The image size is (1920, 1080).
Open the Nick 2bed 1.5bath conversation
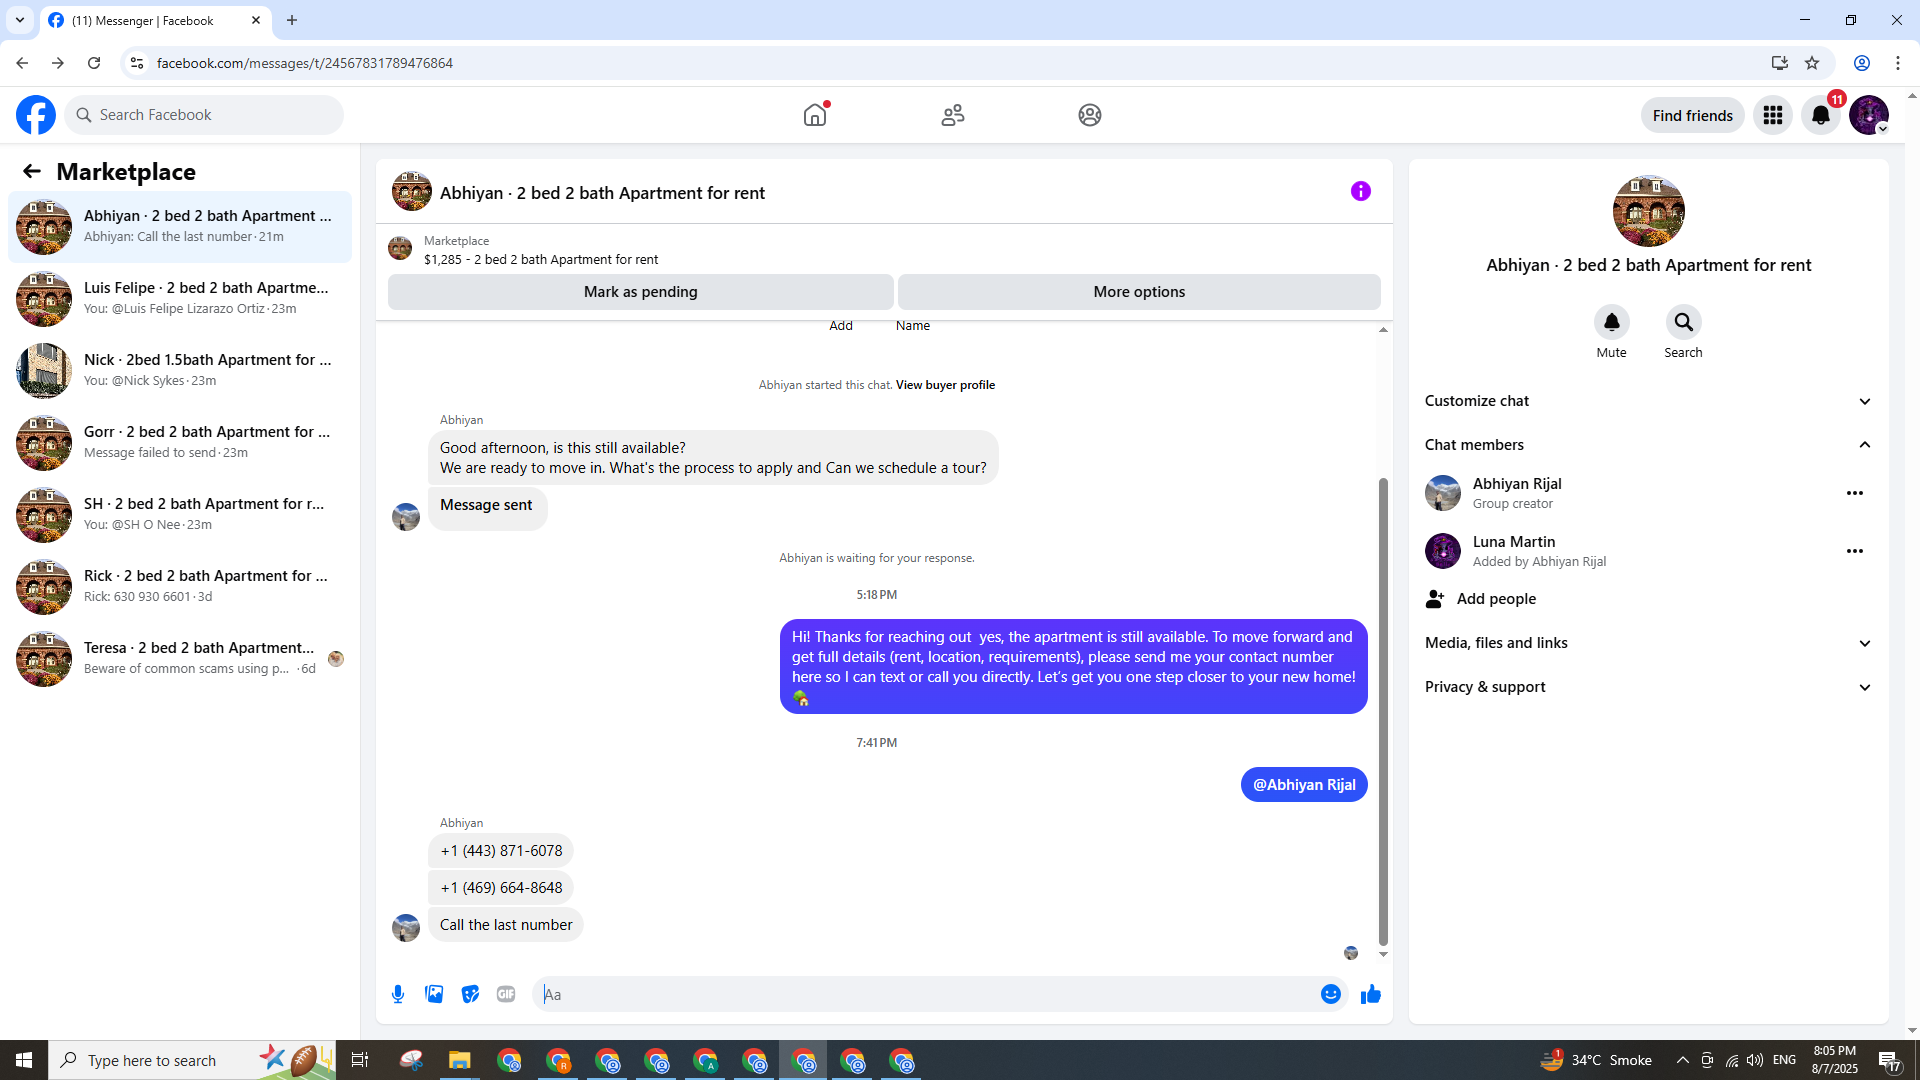[180, 371]
